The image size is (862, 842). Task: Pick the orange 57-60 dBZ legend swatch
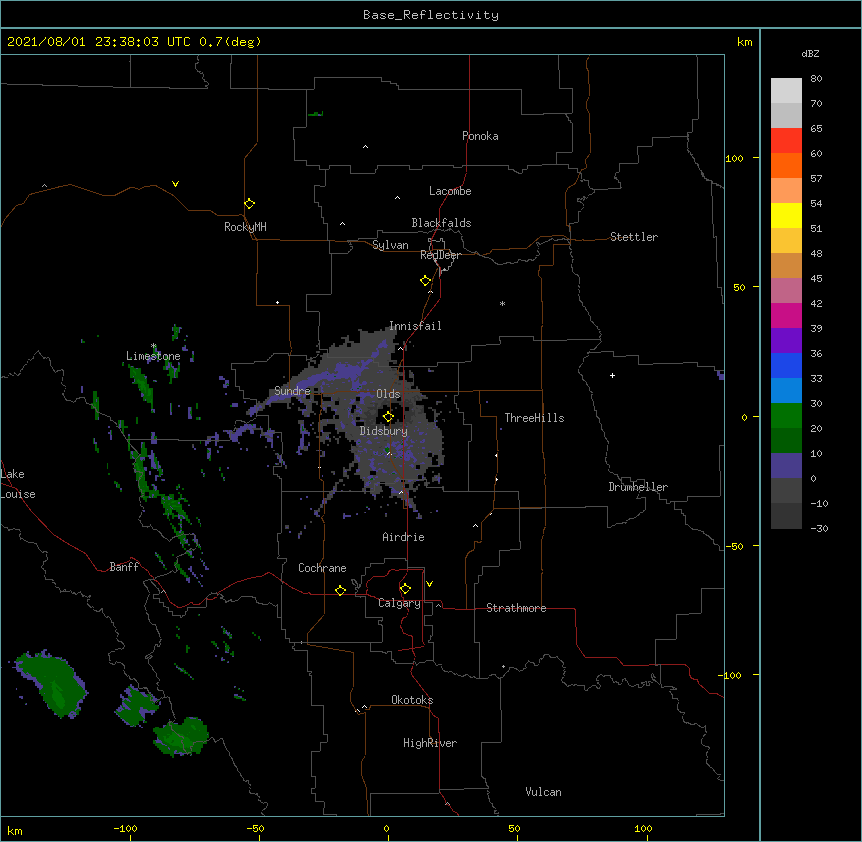[786, 165]
